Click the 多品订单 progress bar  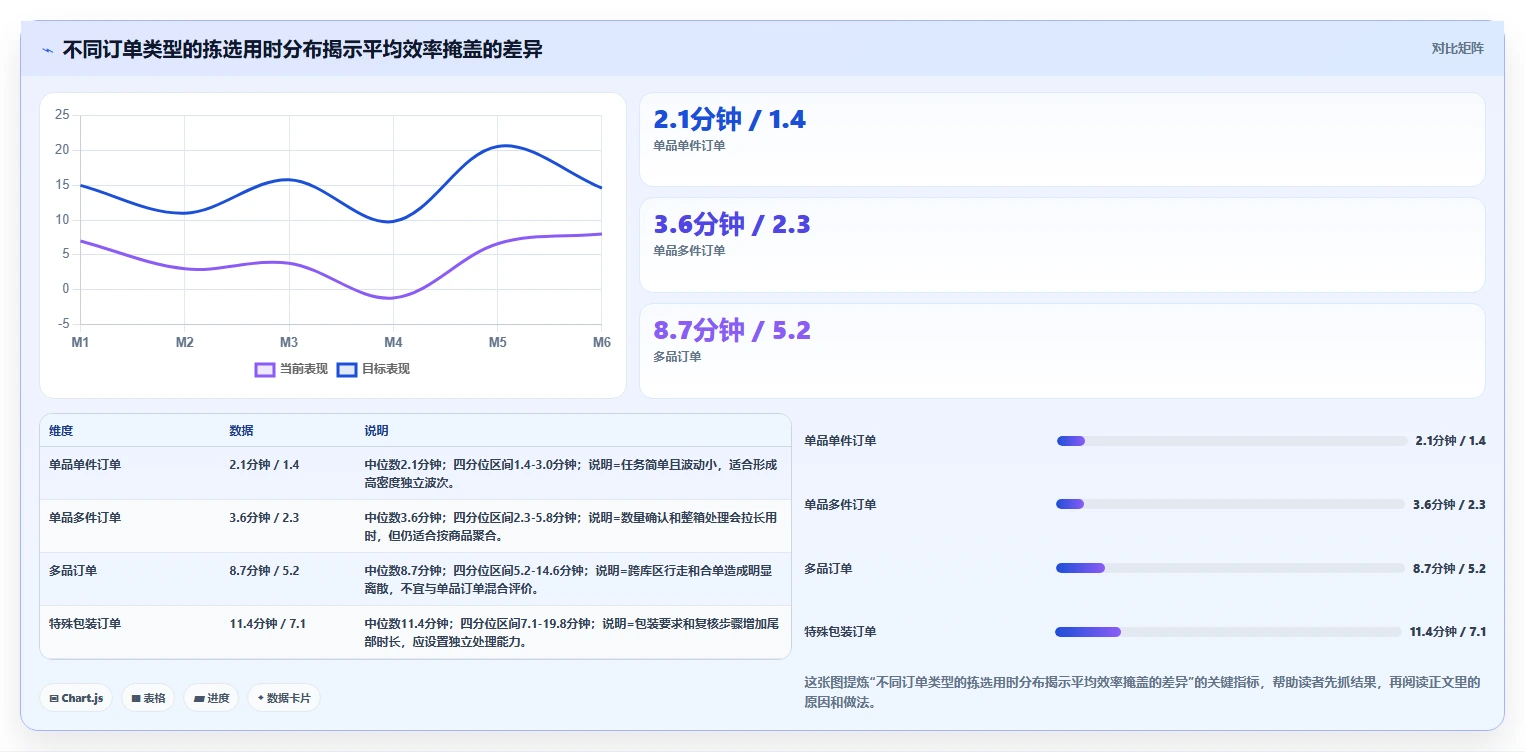point(1230,568)
